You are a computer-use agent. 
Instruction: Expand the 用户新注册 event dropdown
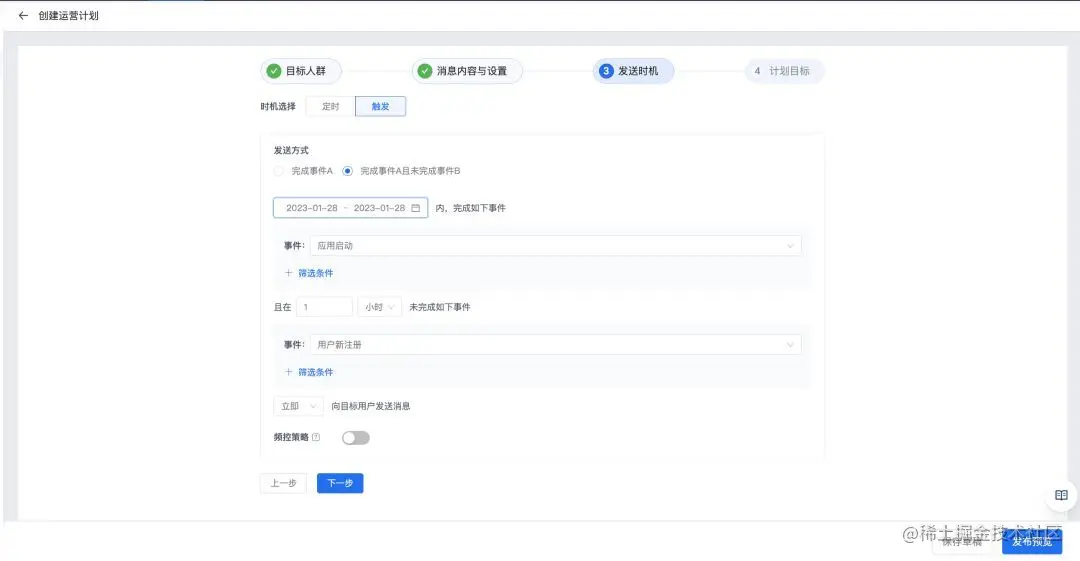point(555,345)
